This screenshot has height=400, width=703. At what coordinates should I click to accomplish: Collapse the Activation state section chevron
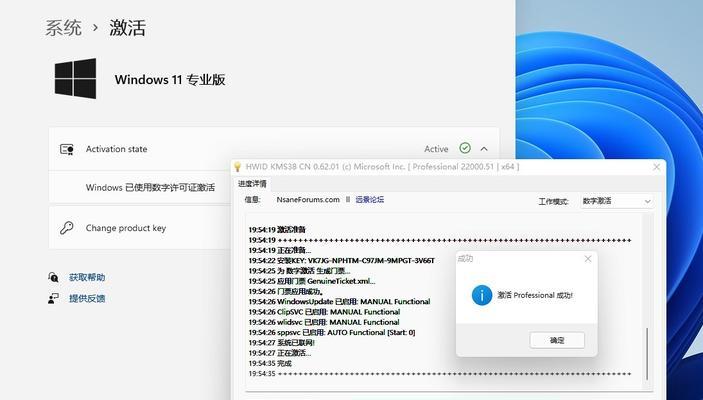coord(484,149)
